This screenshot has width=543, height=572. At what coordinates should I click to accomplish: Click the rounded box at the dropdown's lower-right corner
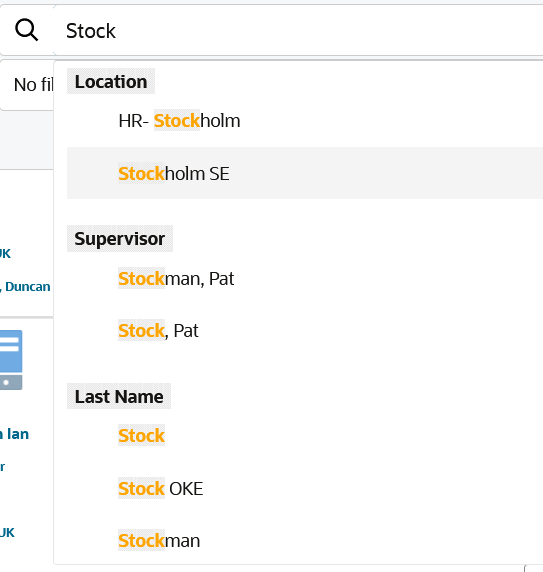tap(534, 568)
